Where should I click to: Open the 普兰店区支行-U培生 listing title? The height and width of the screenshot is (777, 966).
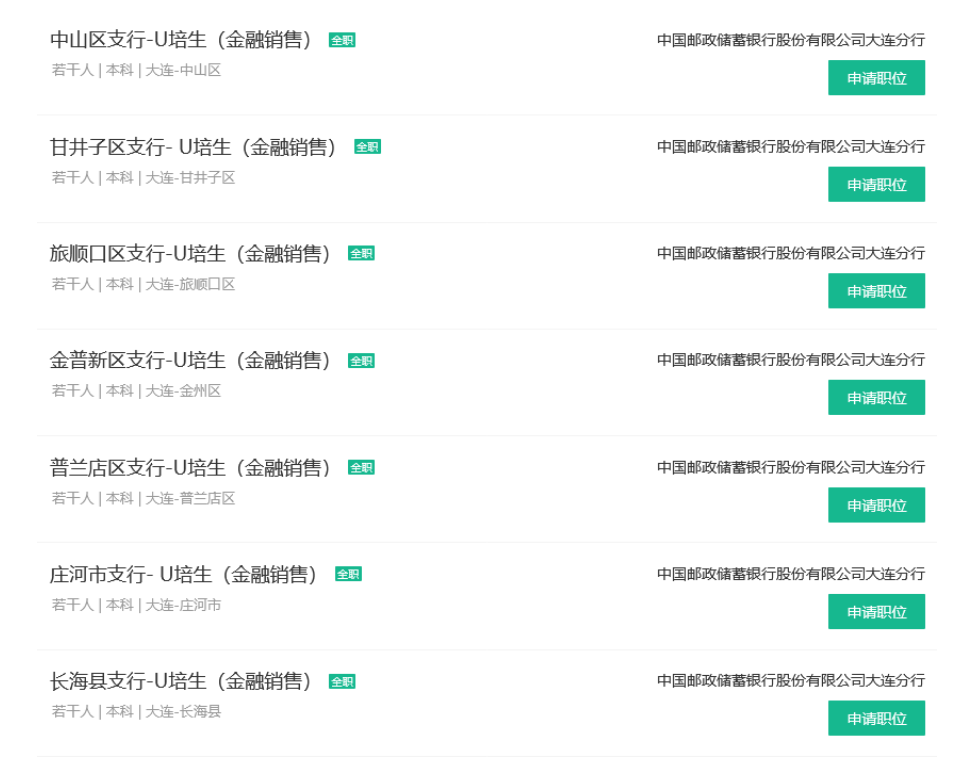[191, 467]
